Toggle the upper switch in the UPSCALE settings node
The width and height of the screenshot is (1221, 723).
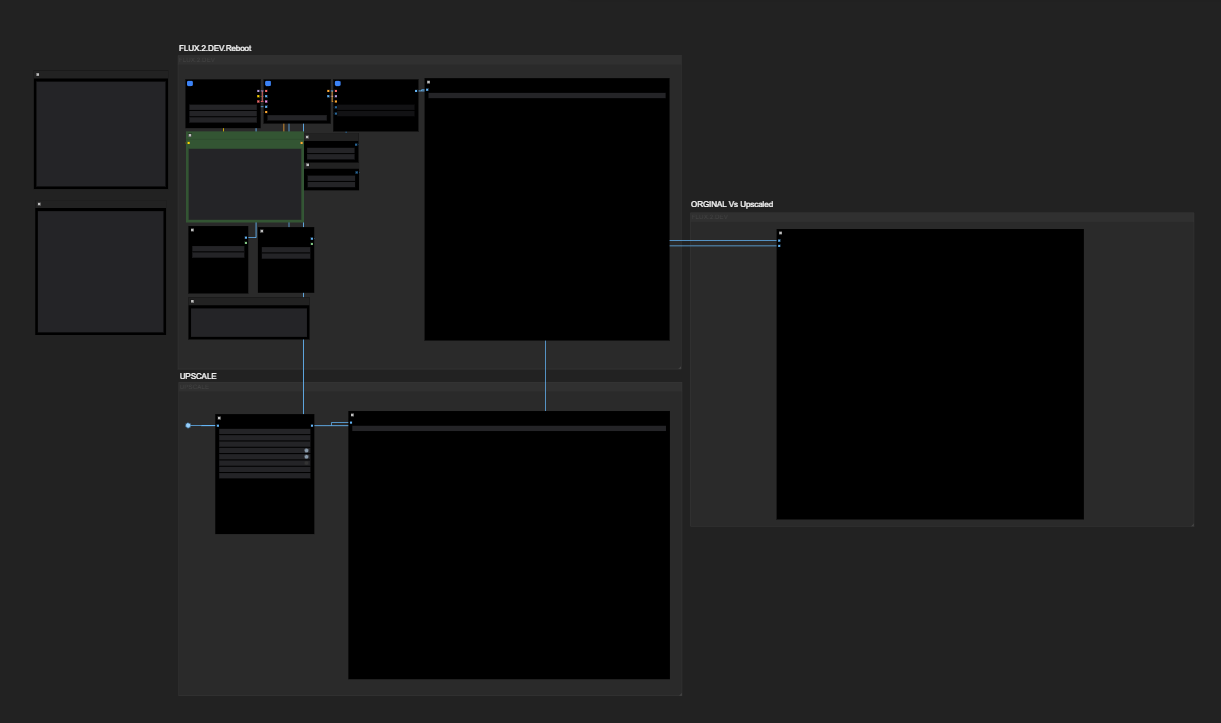click(x=306, y=450)
